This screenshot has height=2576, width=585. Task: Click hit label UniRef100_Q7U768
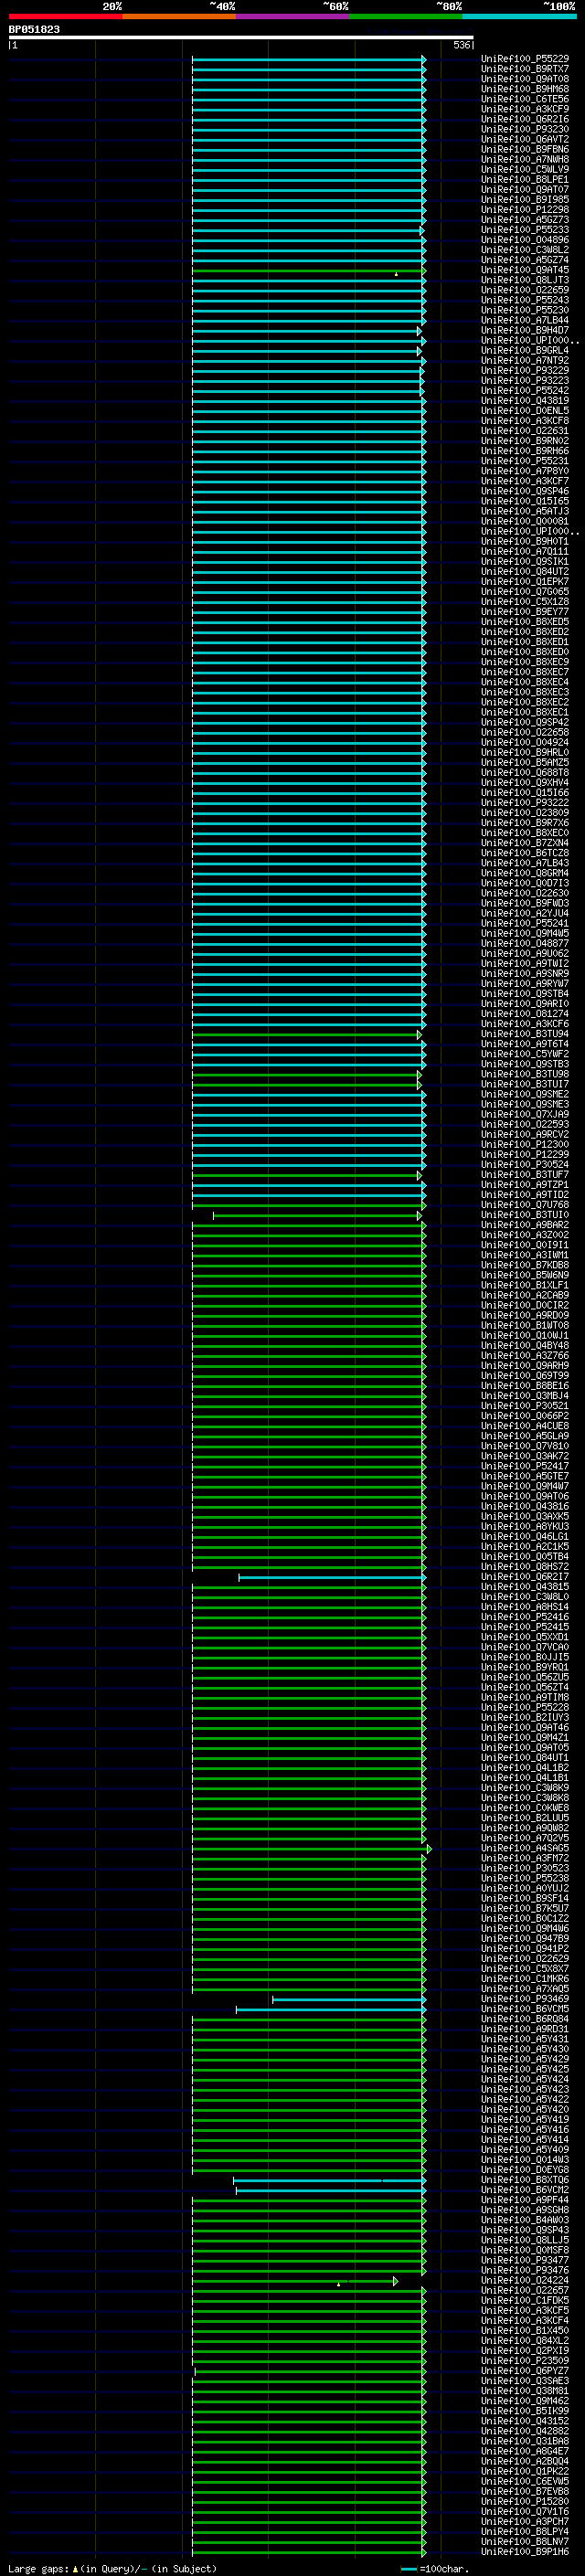(x=525, y=1205)
